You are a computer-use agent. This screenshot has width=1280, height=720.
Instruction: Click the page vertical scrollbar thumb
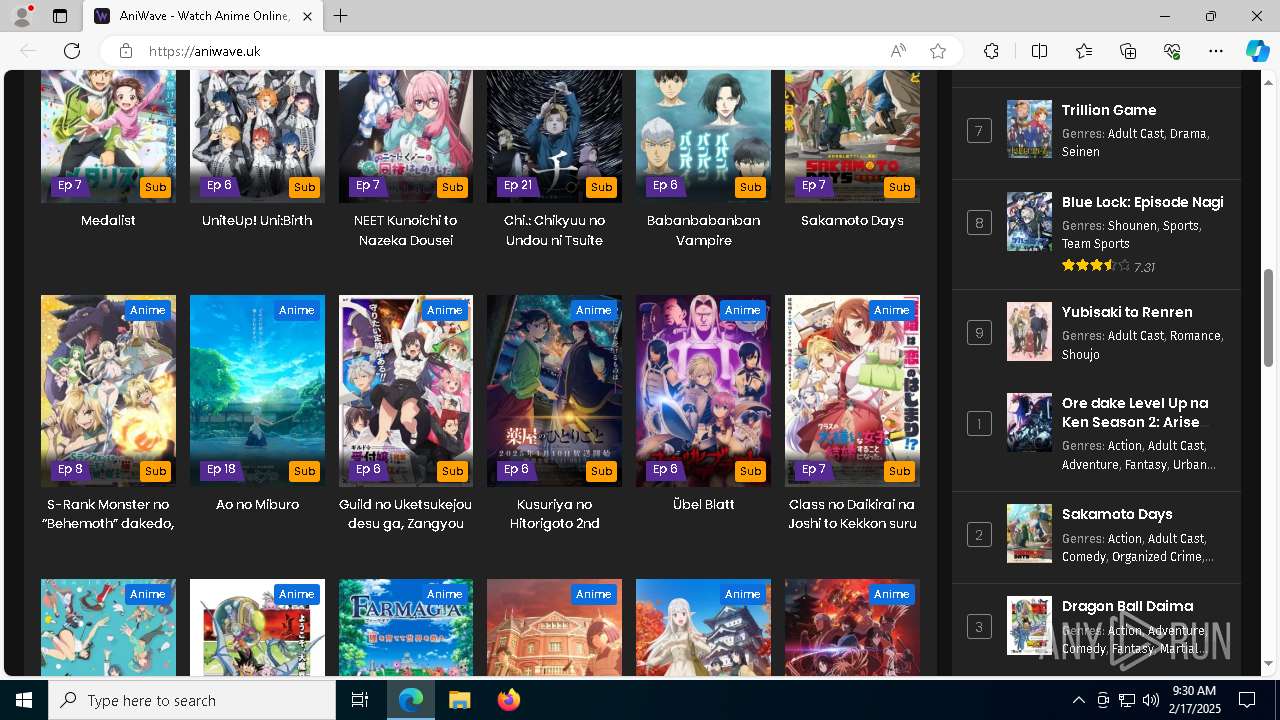pyautogui.click(x=1269, y=318)
